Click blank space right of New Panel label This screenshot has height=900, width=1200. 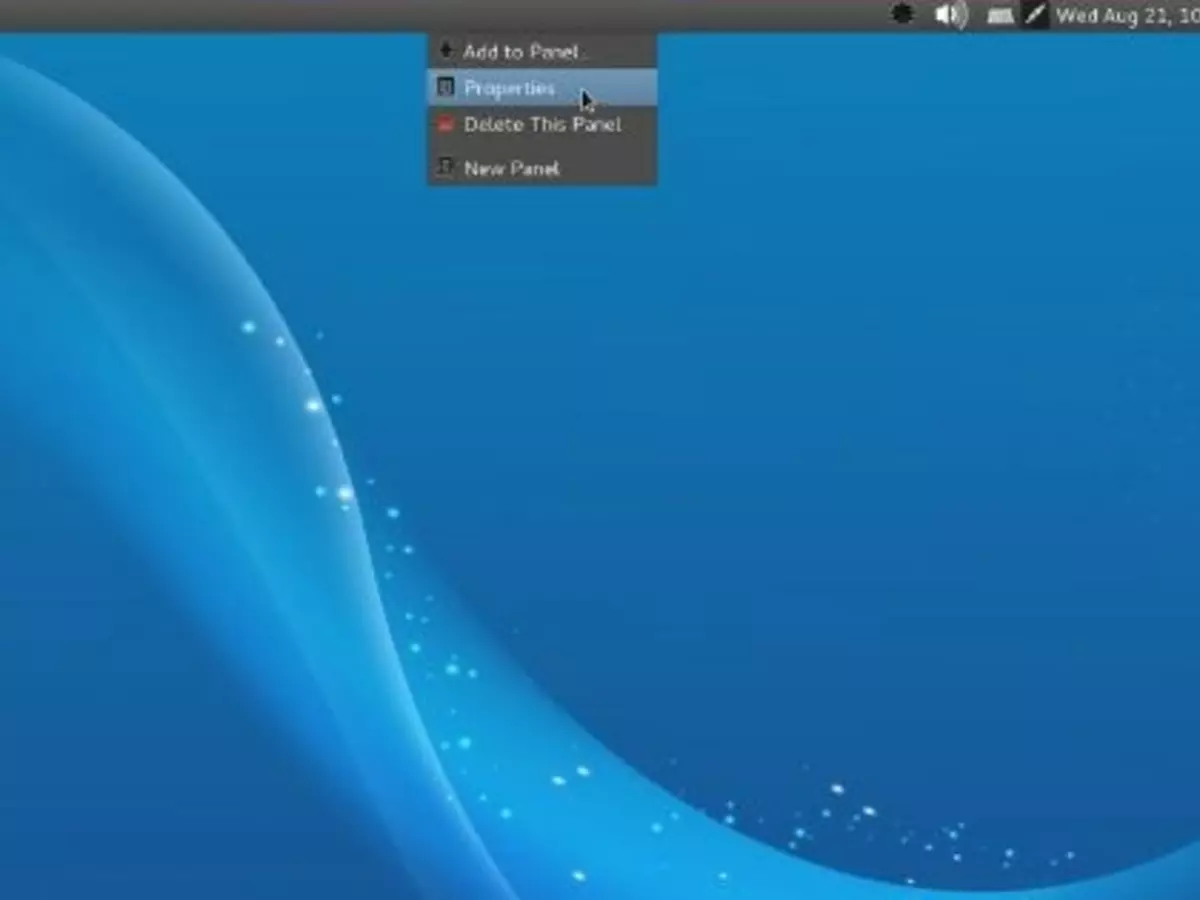[610, 168]
